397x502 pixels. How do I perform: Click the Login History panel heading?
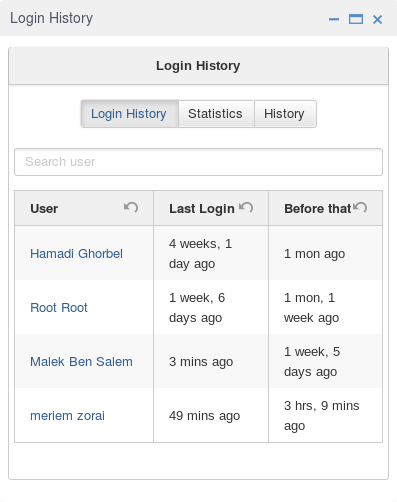click(x=198, y=66)
